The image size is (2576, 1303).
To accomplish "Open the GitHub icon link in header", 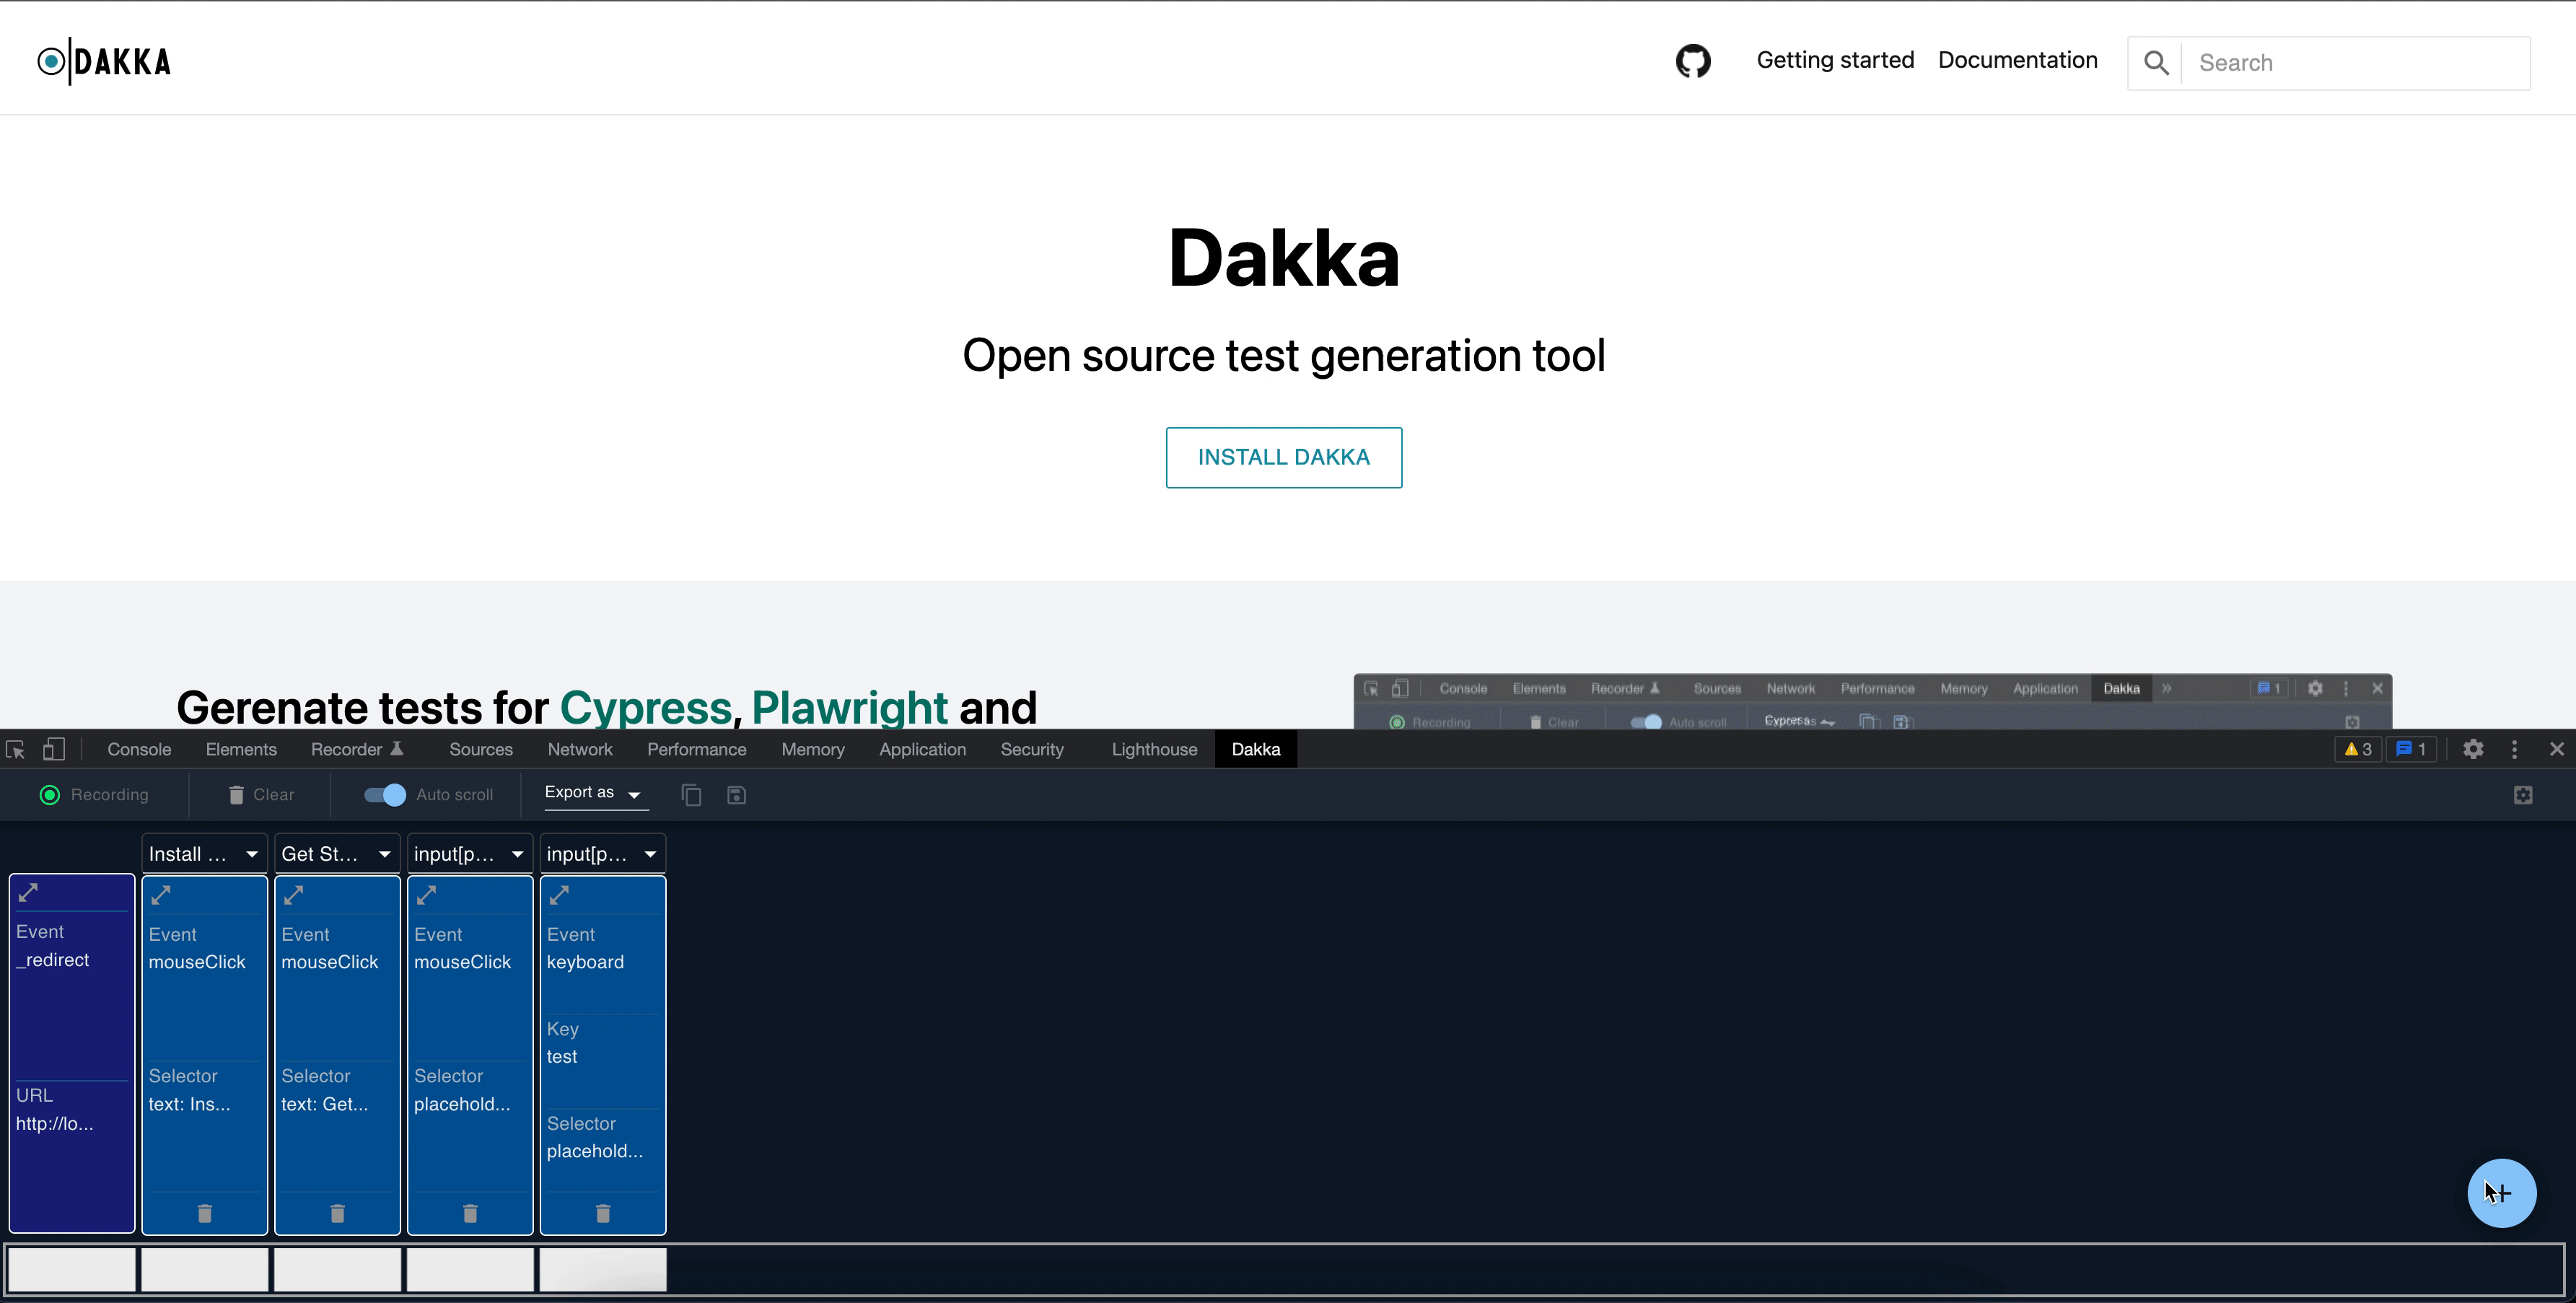I will 1693,61.
